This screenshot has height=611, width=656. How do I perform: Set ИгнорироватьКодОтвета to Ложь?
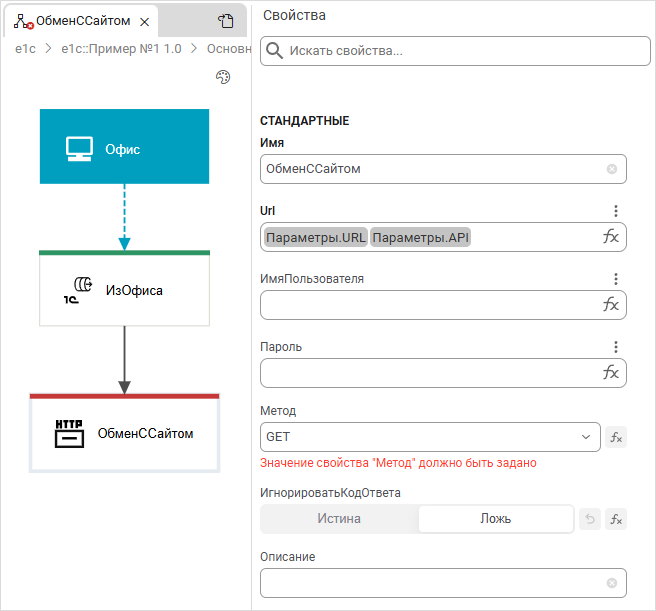[495, 519]
